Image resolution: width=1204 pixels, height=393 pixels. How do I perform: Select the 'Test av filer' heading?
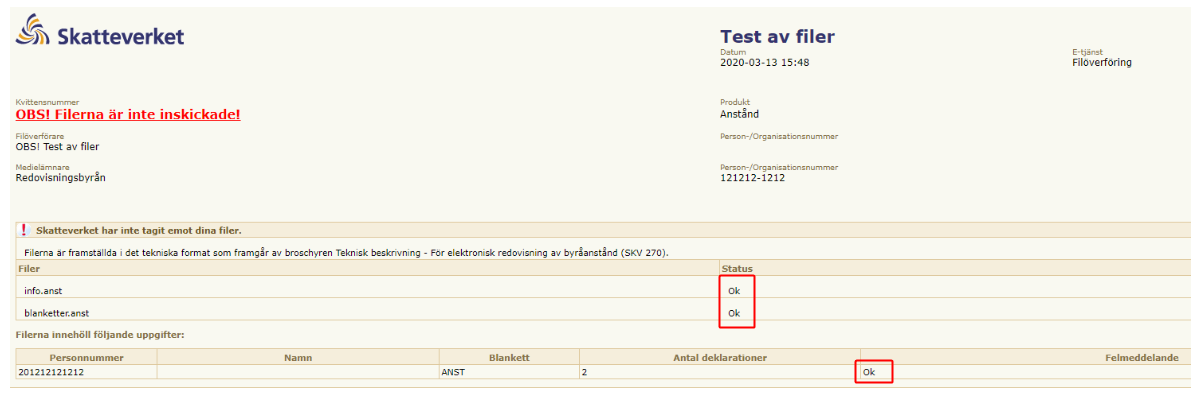(x=777, y=37)
